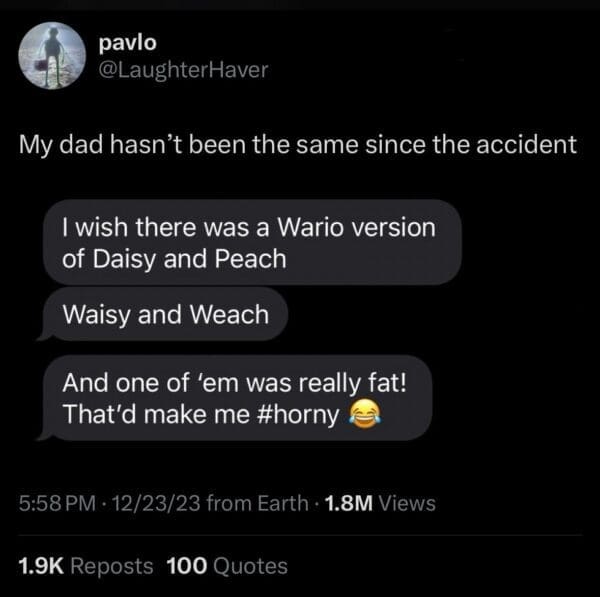The height and width of the screenshot is (597, 600).
Task: Tap the really fat message bubble
Action: [x=238, y=398]
